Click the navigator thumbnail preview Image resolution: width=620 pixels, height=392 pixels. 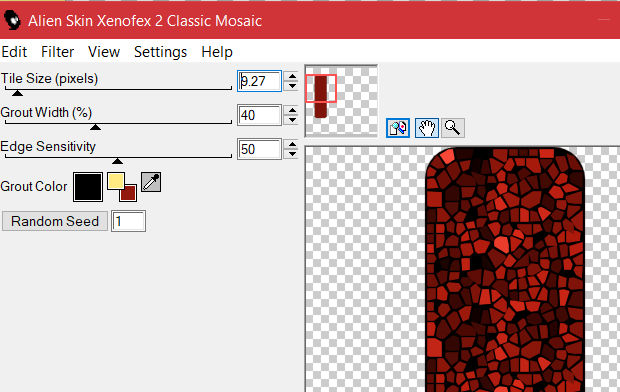[x=341, y=101]
